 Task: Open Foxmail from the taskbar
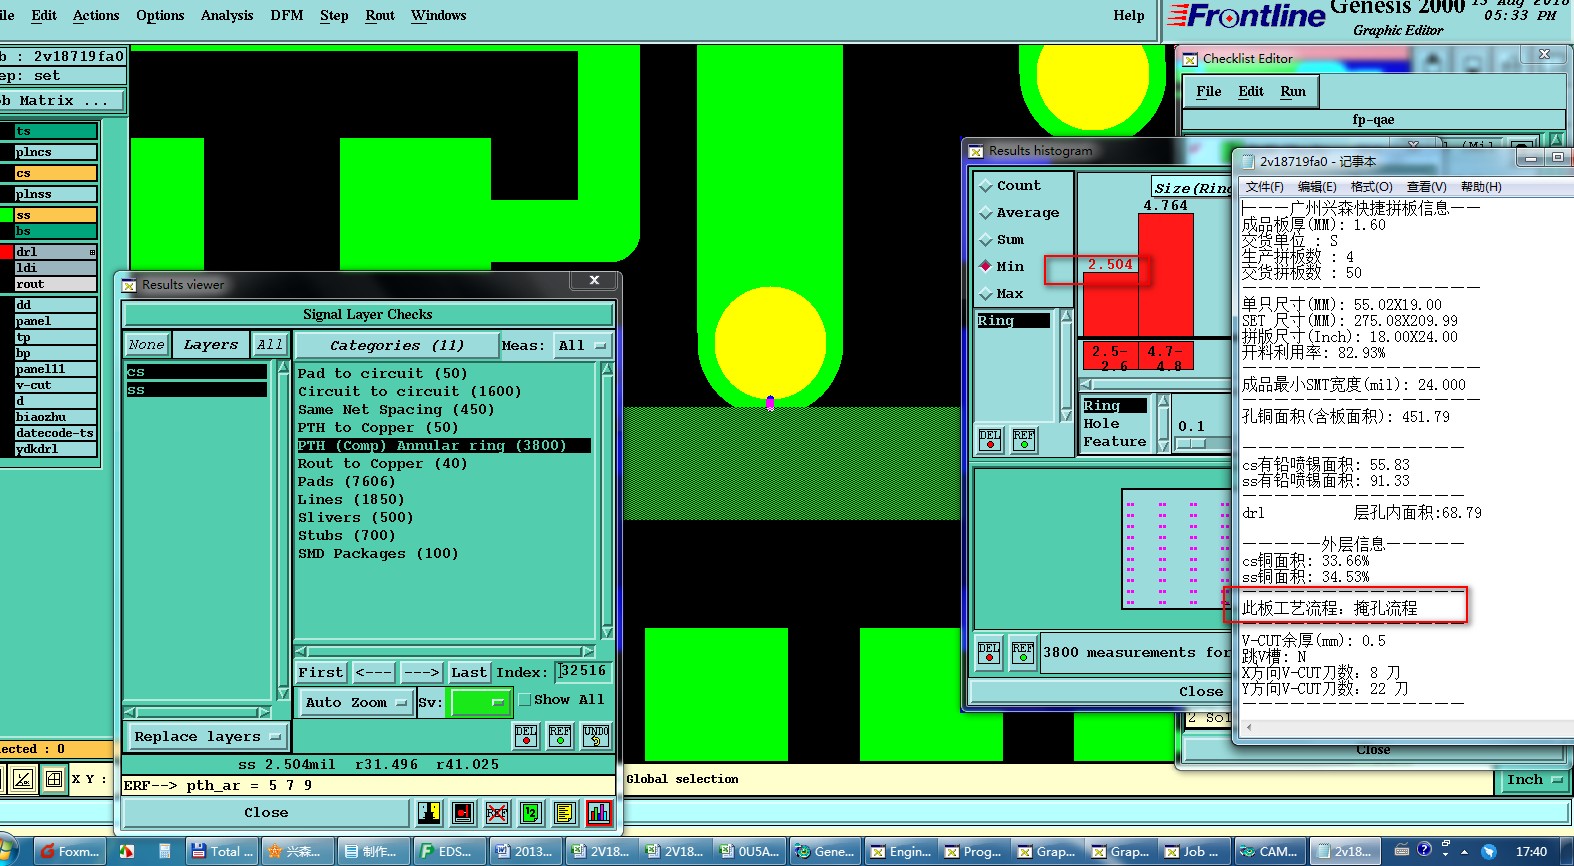pyautogui.click(x=70, y=852)
